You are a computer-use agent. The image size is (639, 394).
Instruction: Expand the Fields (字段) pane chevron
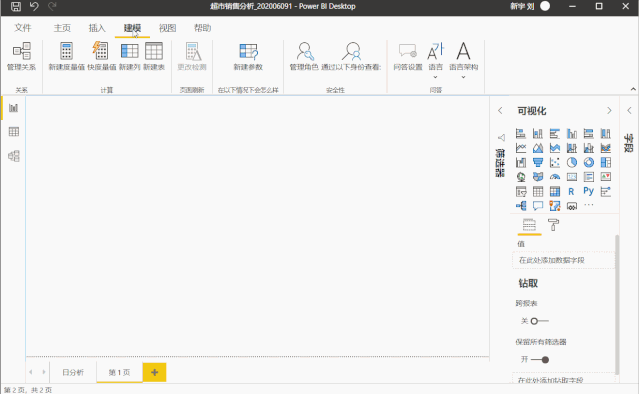click(629, 110)
